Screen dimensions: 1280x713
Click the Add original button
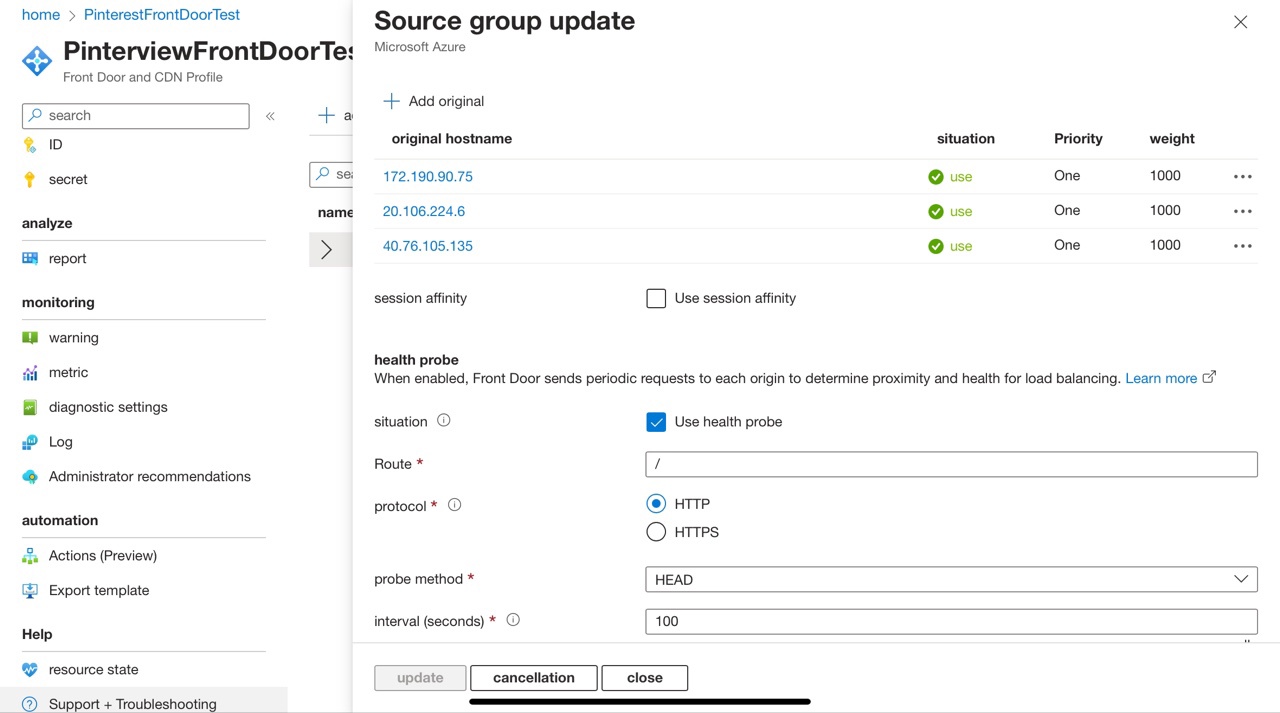click(x=434, y=101)
